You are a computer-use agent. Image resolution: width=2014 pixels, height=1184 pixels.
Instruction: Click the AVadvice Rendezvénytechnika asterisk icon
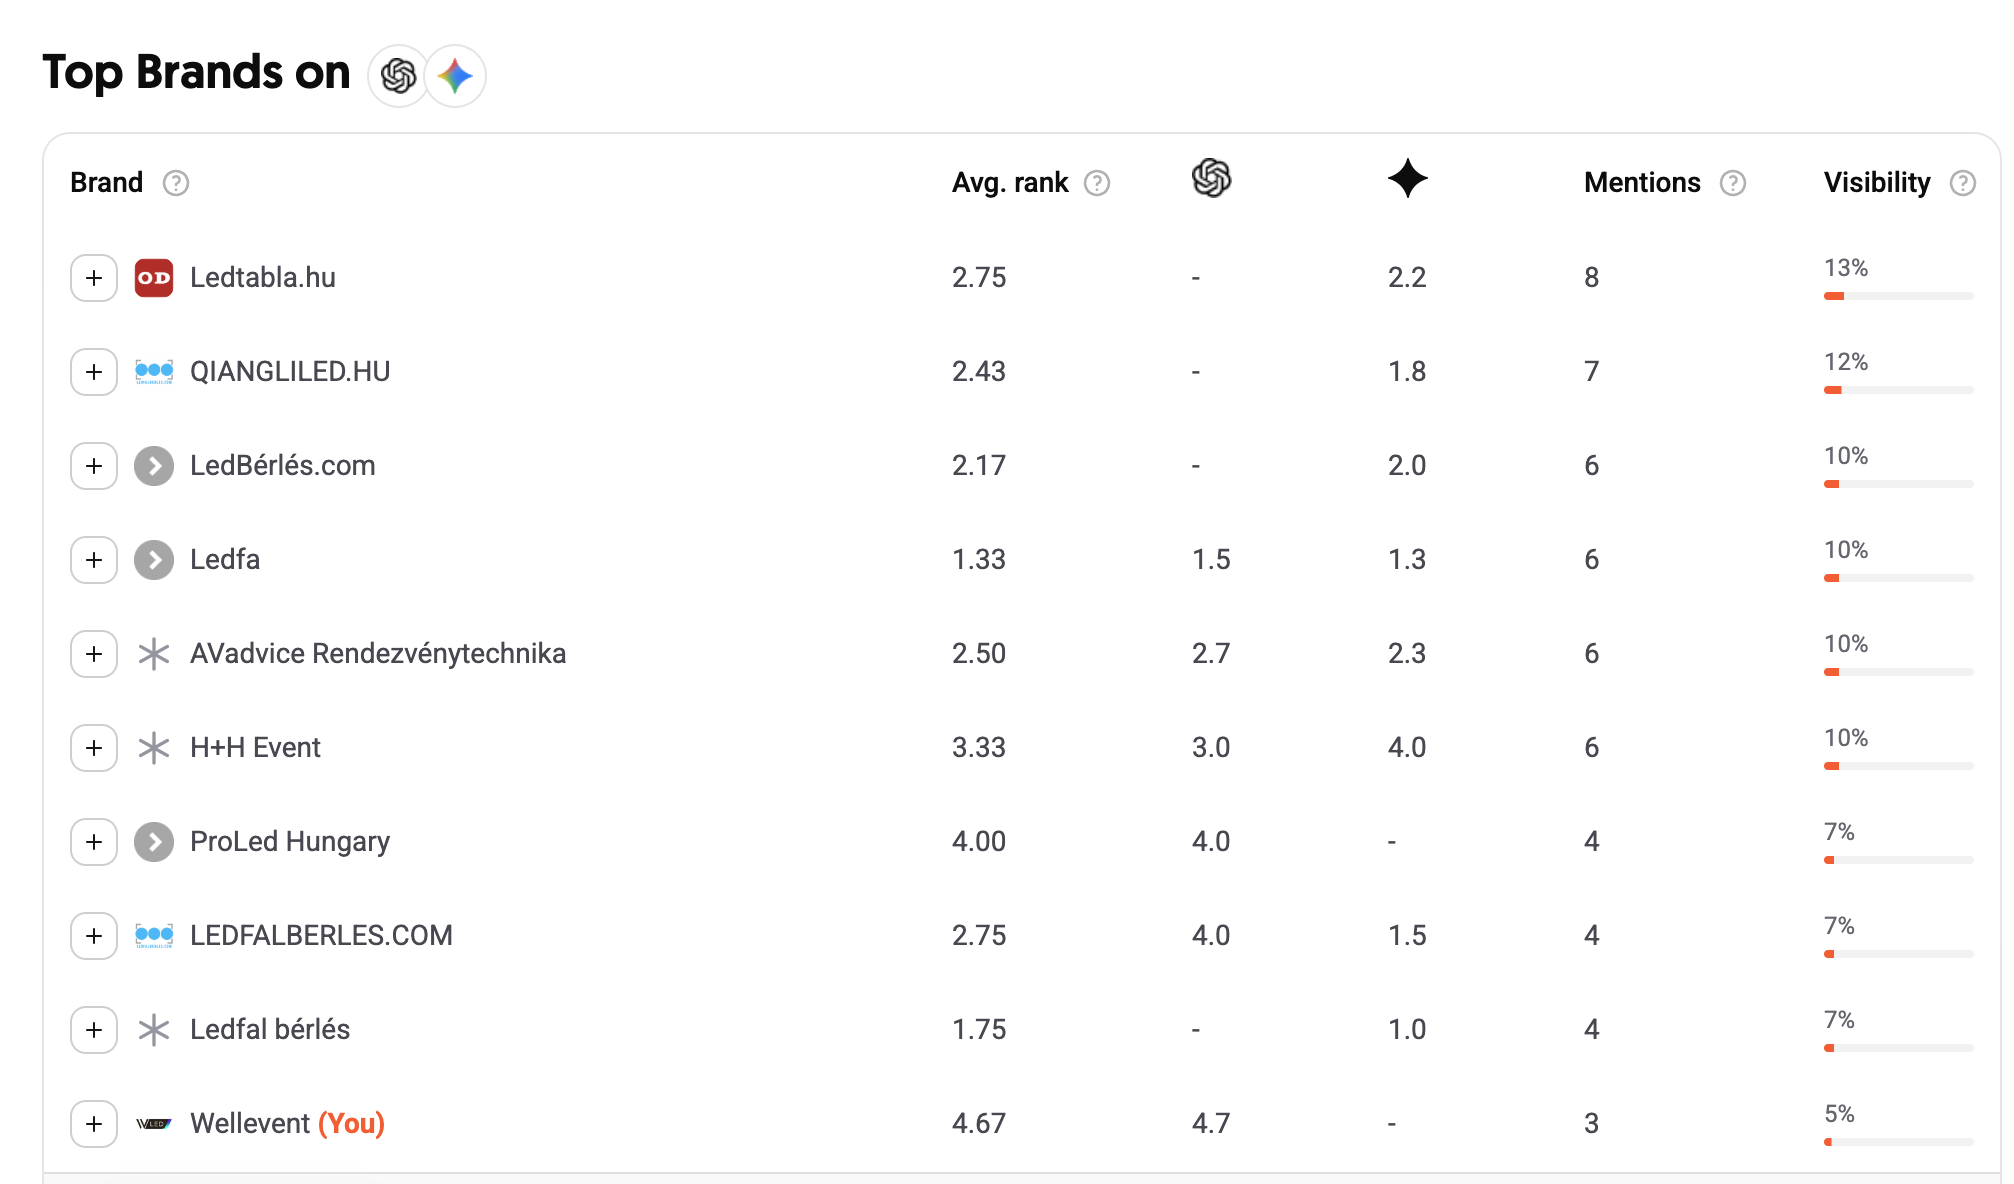tap(154, 654)
